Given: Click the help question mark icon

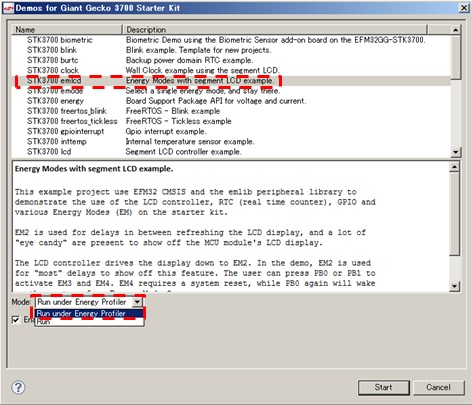Looking at the screenshot, I should click(x=18, y=387).
